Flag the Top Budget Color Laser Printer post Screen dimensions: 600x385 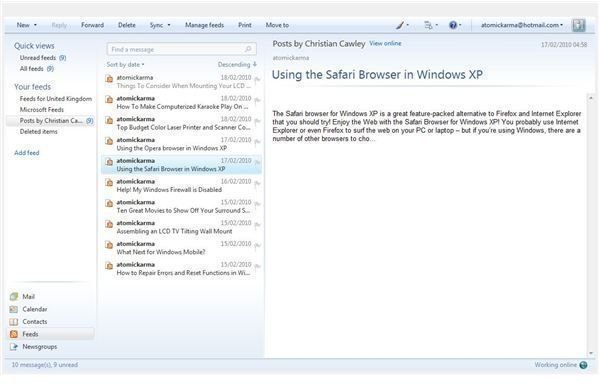pos(257,121)
